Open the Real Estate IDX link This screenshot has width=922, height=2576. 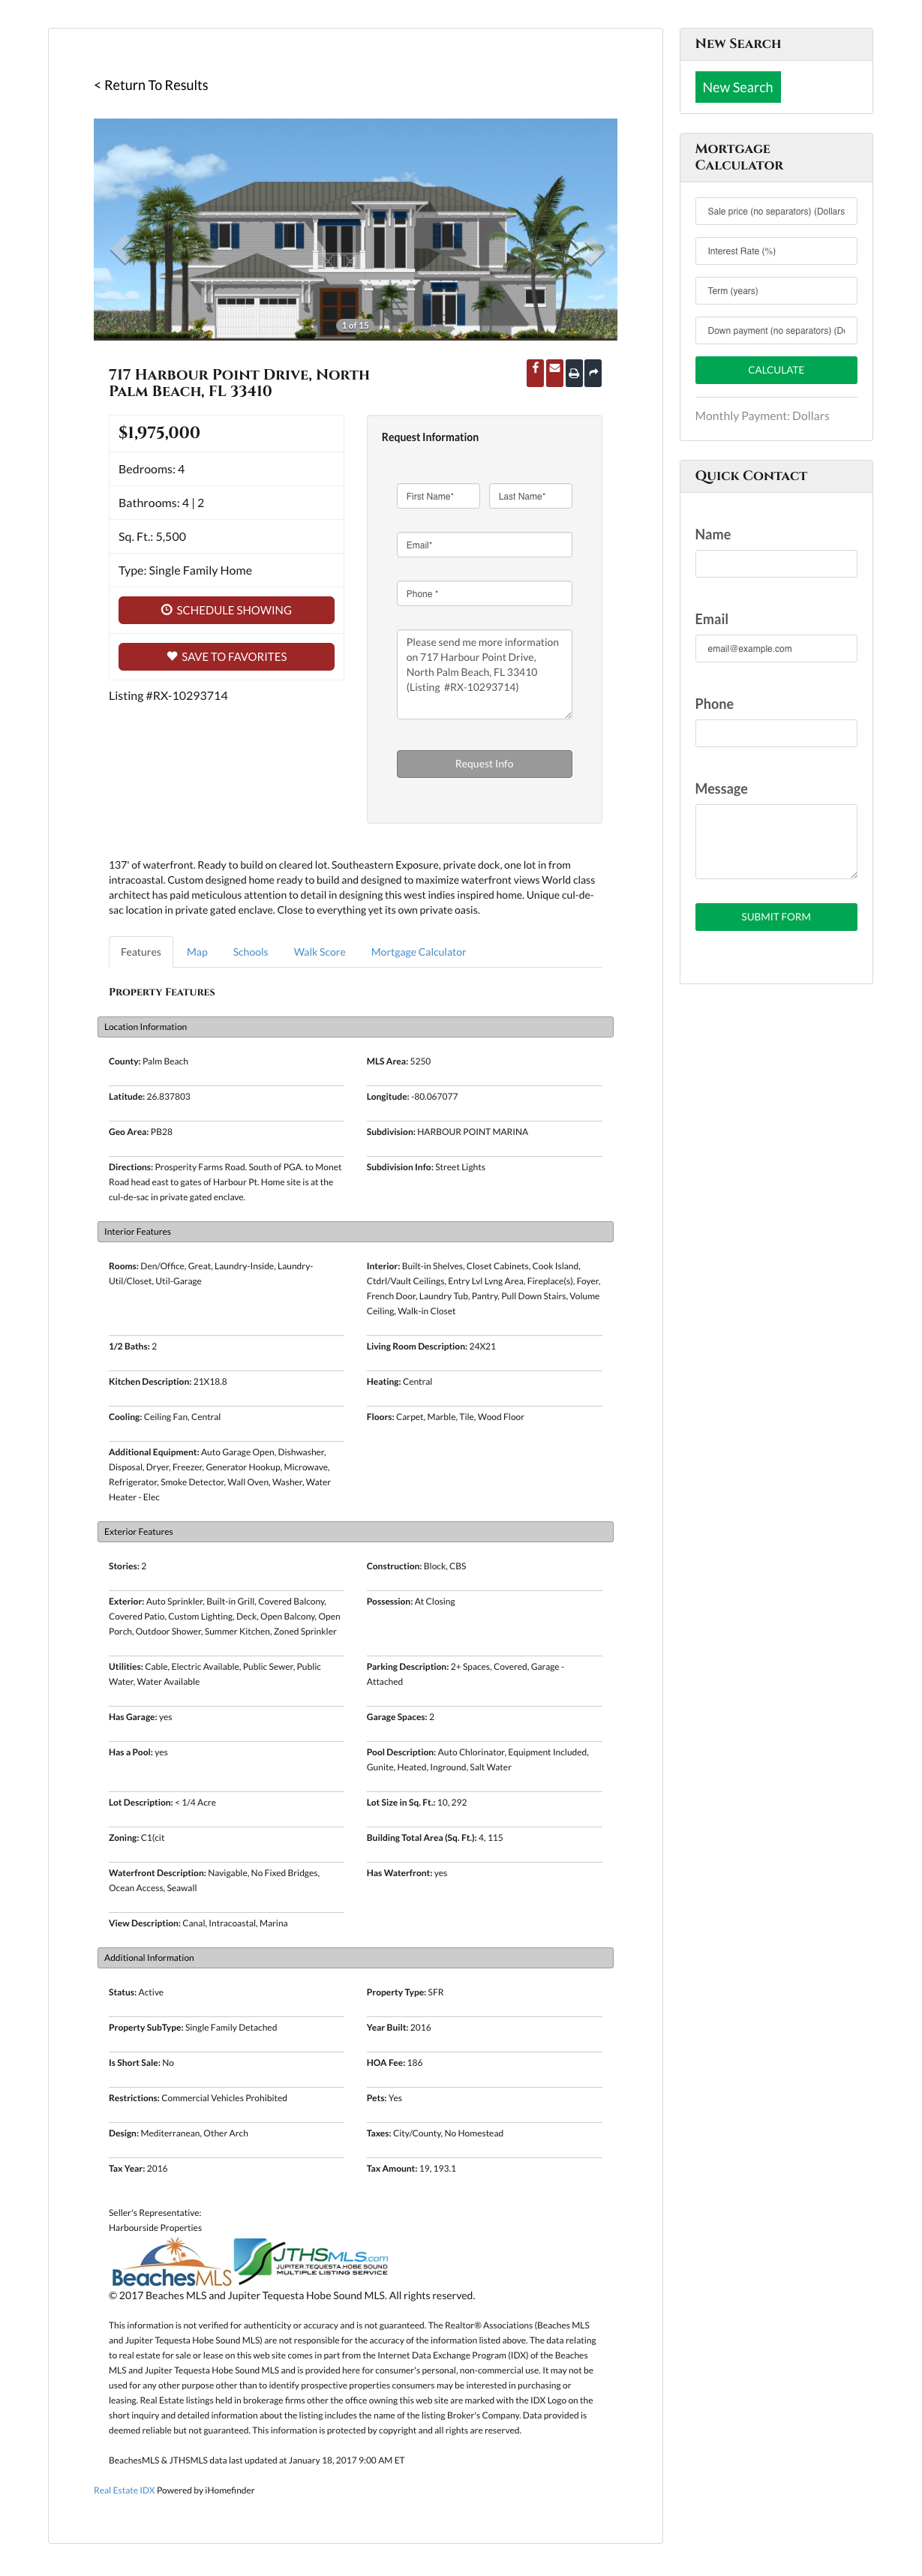tap(124, 2490)
